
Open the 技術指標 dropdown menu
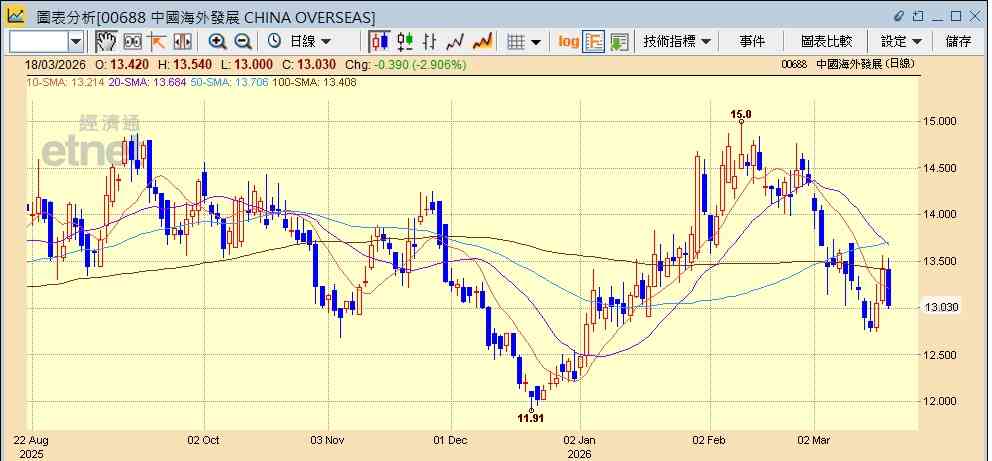pos(677,42)
